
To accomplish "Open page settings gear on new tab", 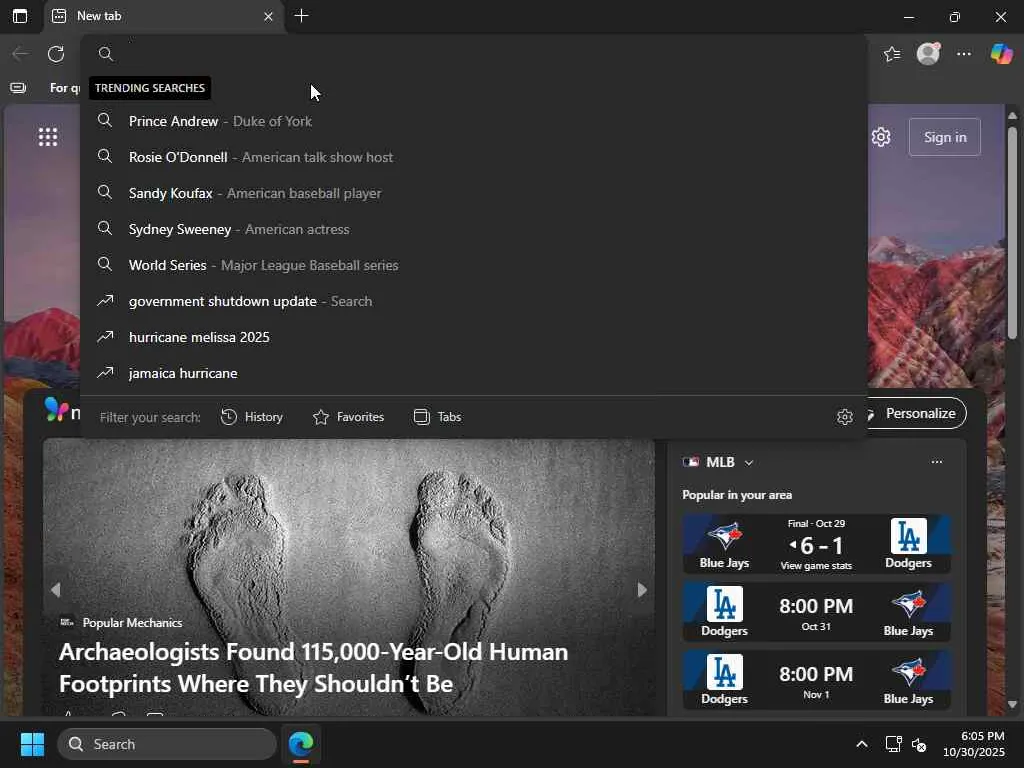I will click(x=881, y=137).
